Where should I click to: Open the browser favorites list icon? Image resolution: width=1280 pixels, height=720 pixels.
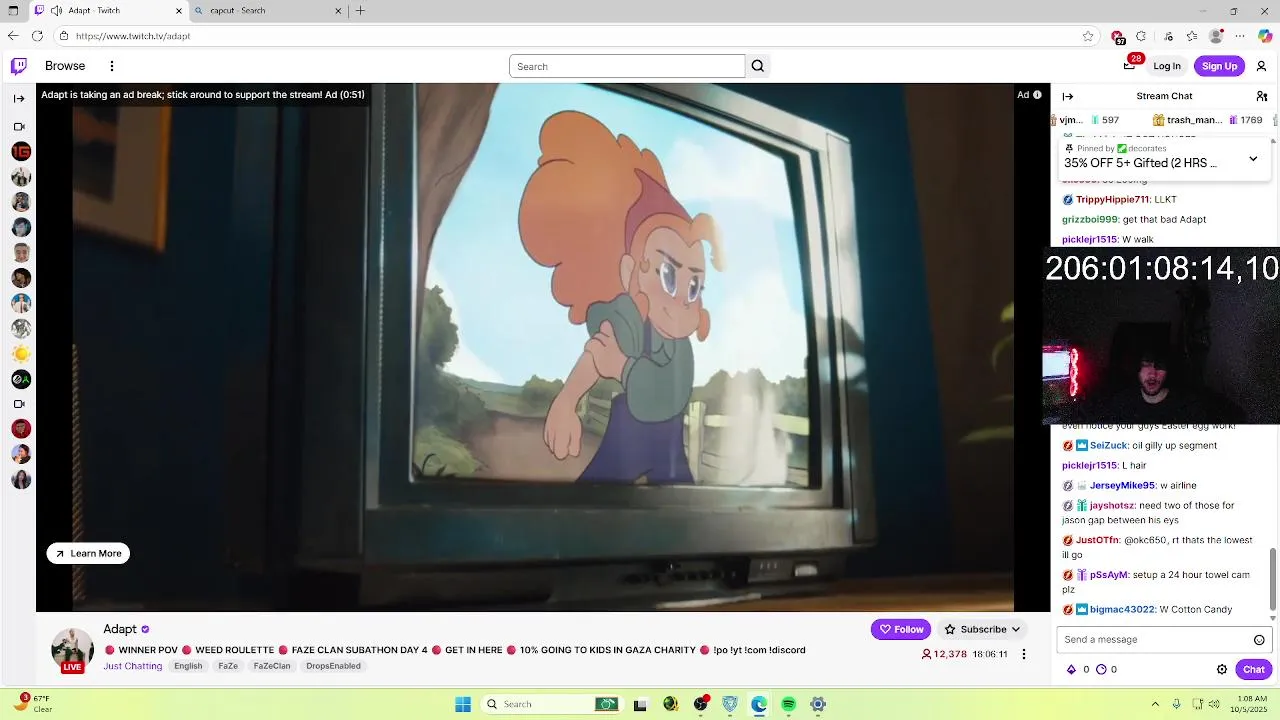click(x=1192, y=36)
